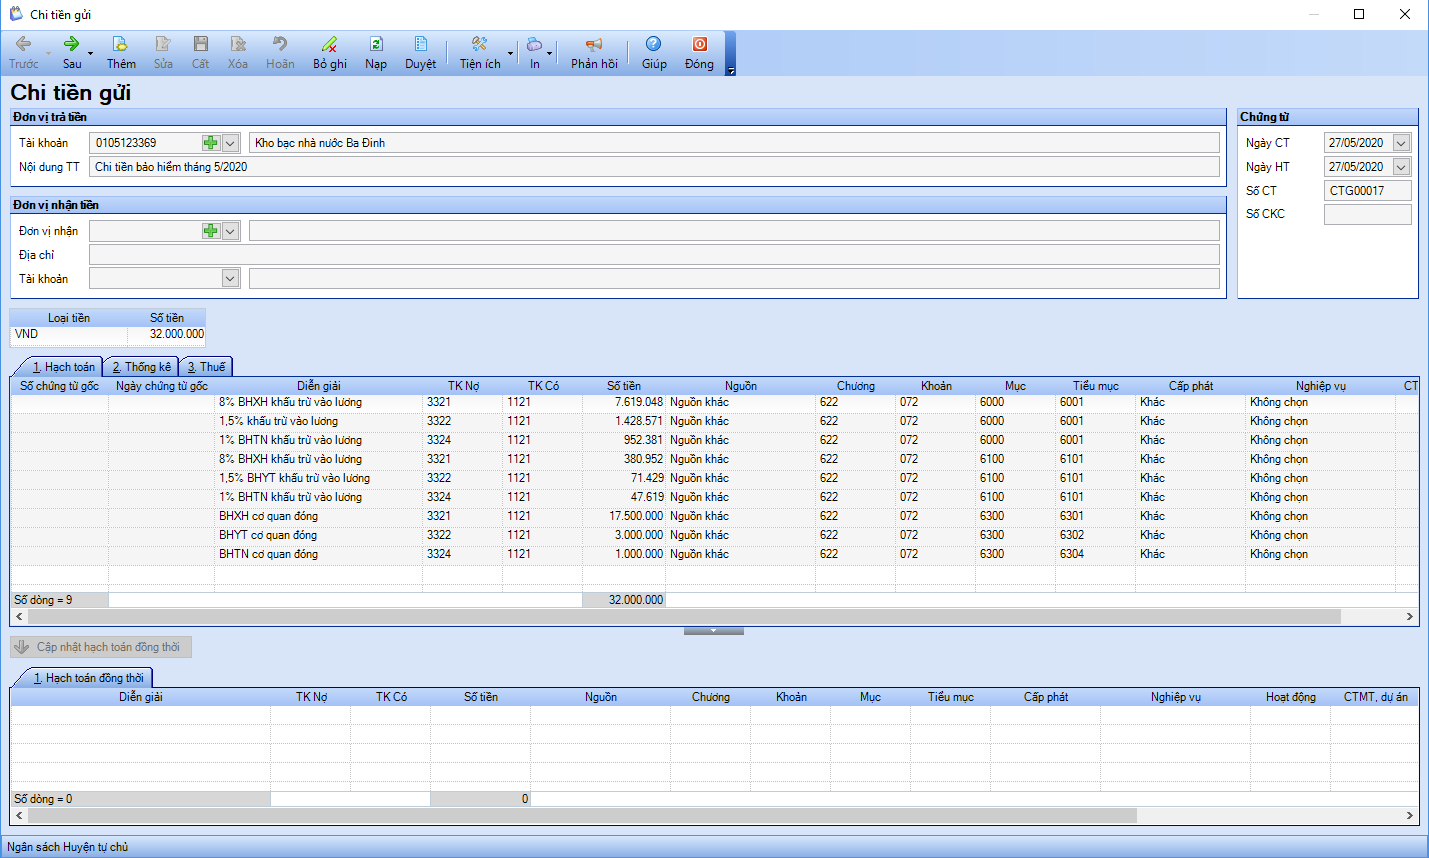Click Cập nhật hạch toán đồng thời button

point(101,647)
